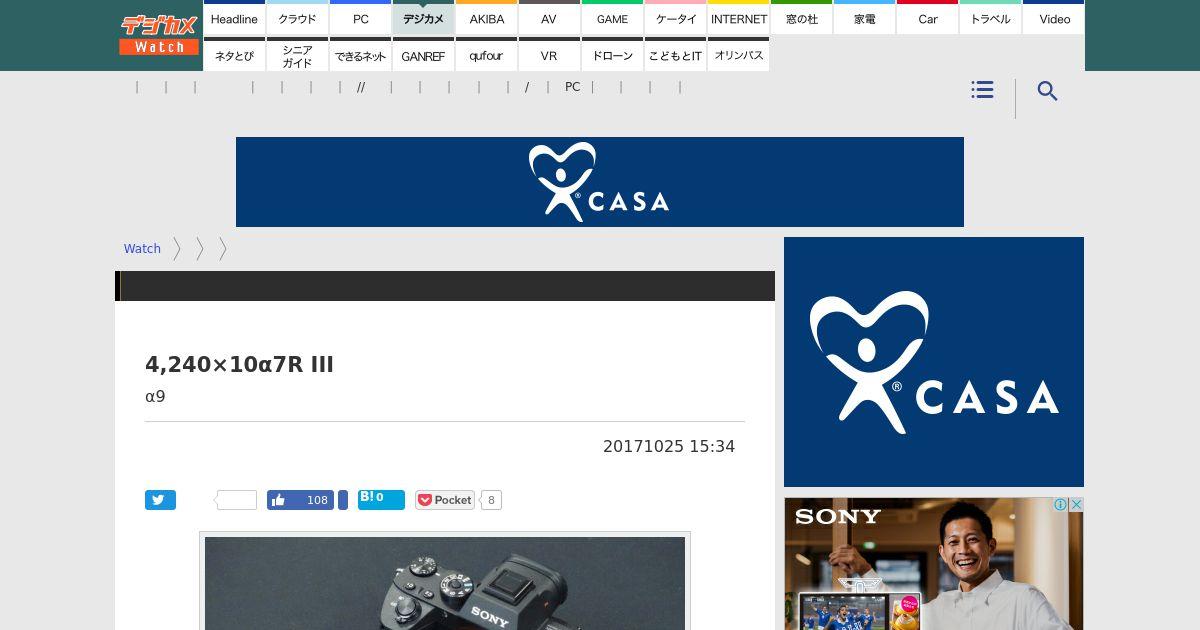Click the Pocket count bubble showing 8
1200x630 pixels.
(491, 500)
